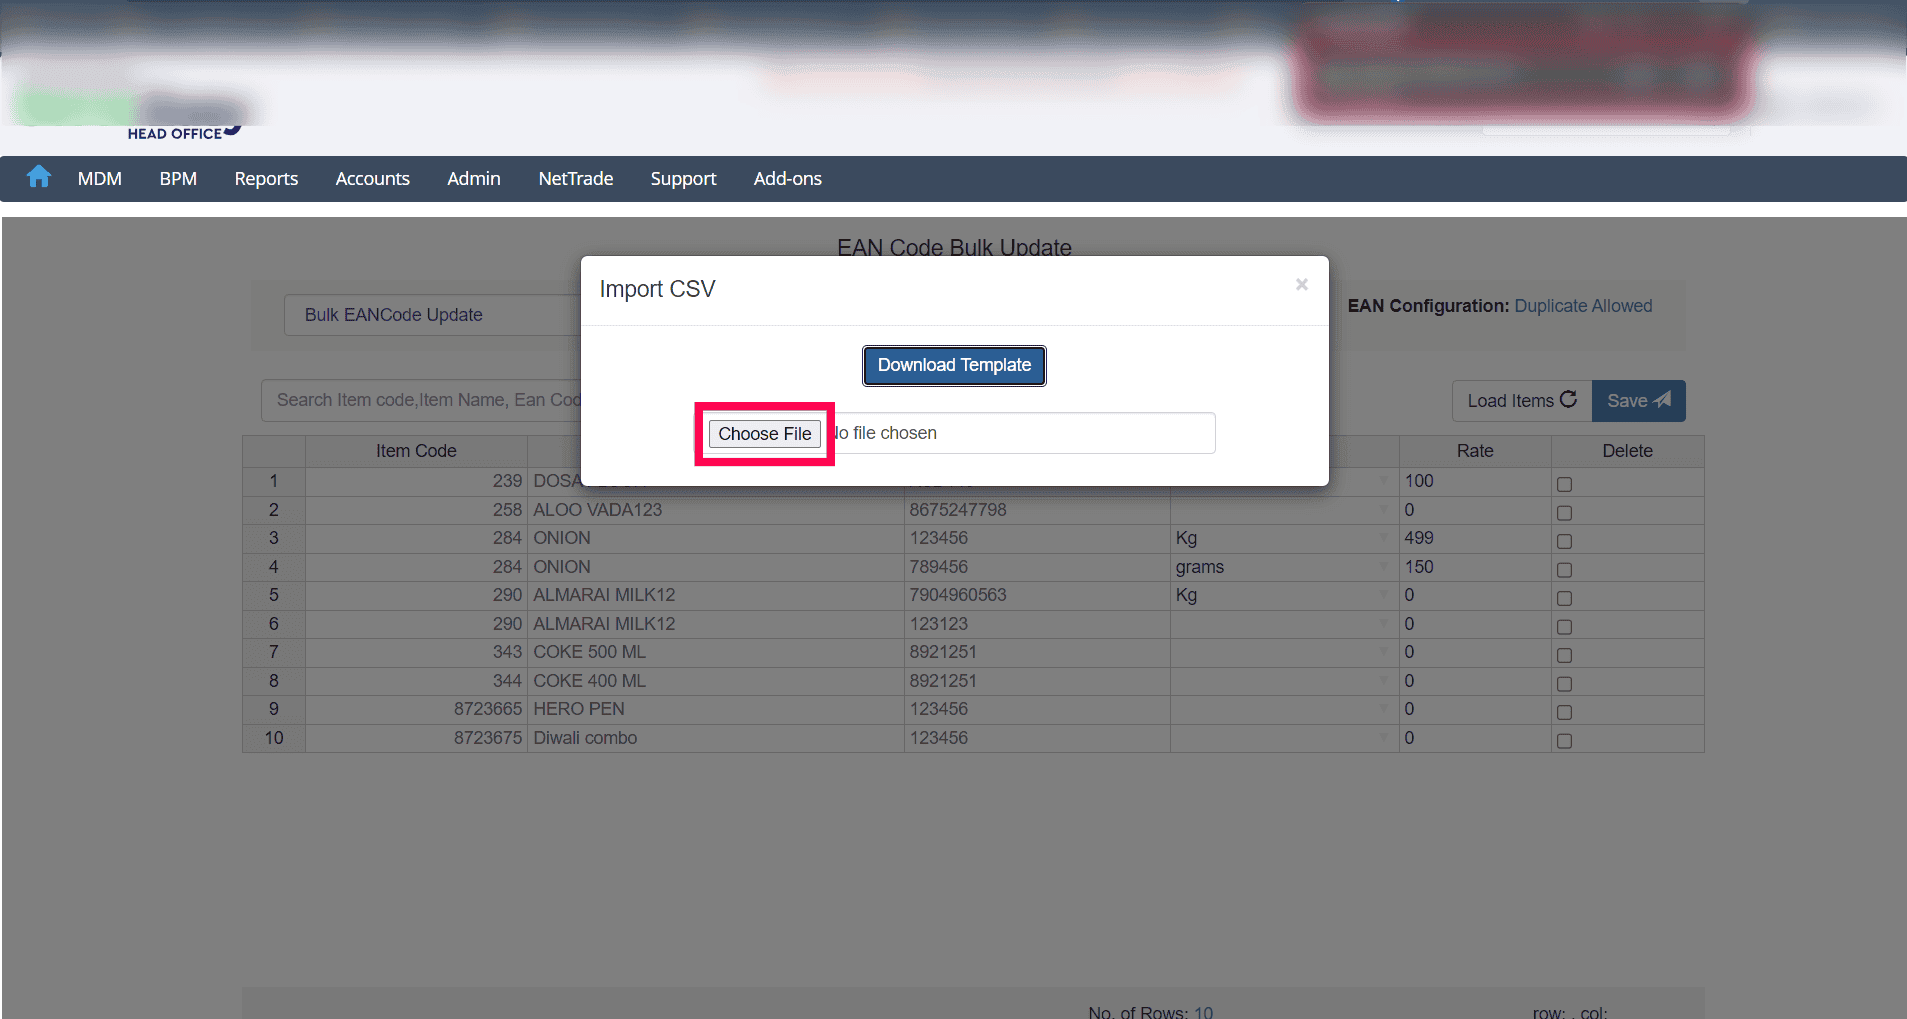Screen dimensions: 1907x1019
Task: Tick the Delete checkbox for COKE 500 ML
Action: point(1564,656)
